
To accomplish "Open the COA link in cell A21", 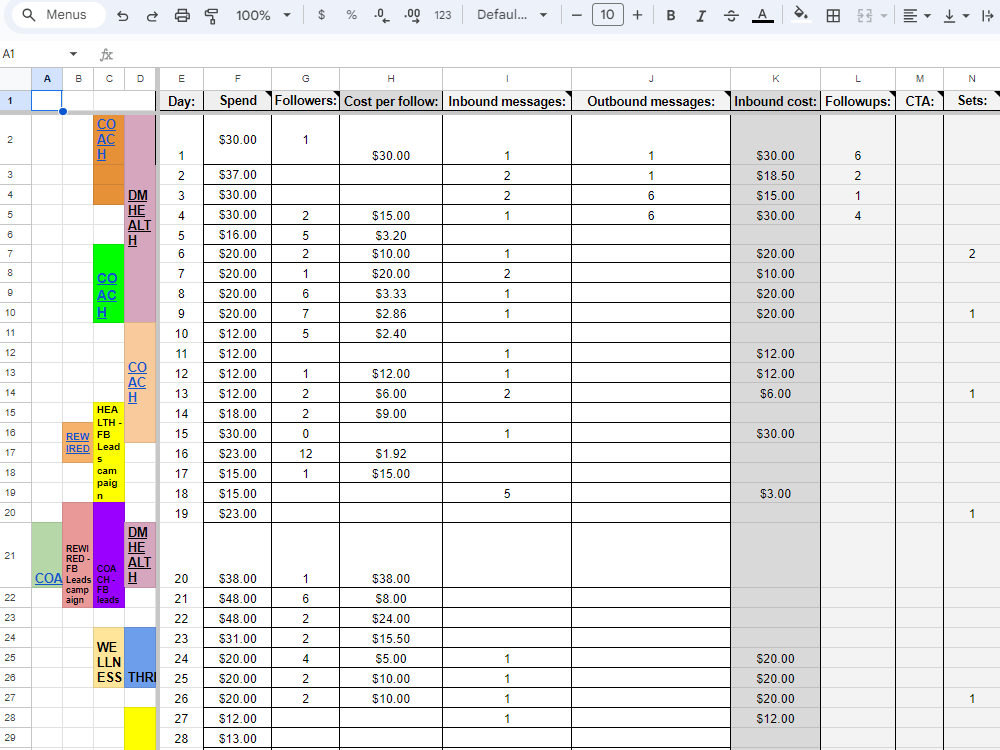I will click(48, 578).
